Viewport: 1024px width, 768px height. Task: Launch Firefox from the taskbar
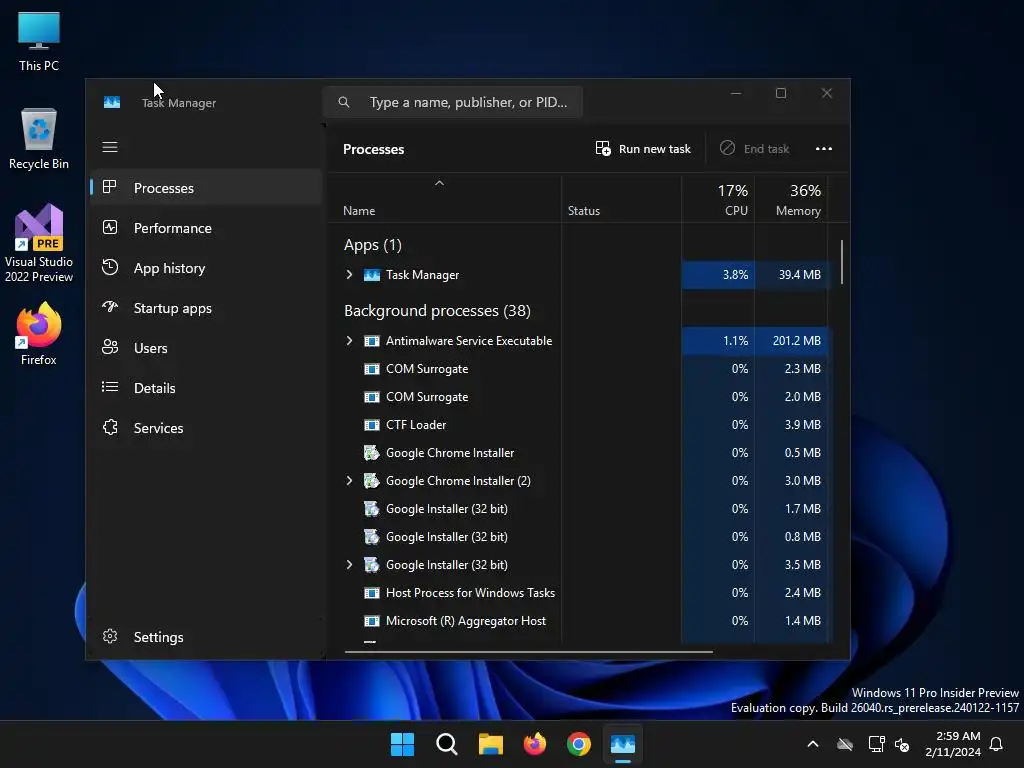tap(535, 744)
